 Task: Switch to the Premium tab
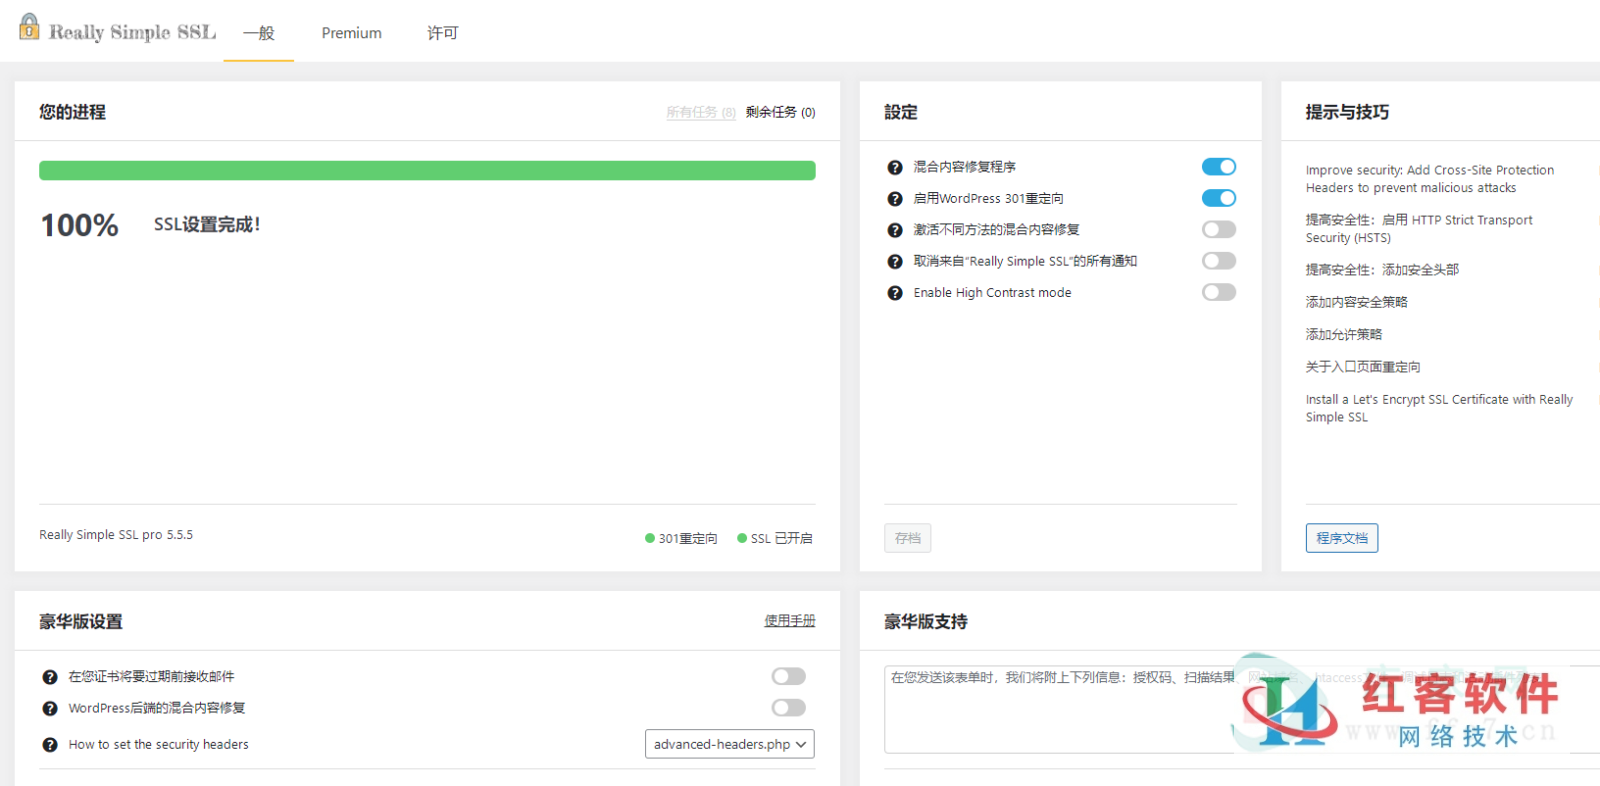352,33
